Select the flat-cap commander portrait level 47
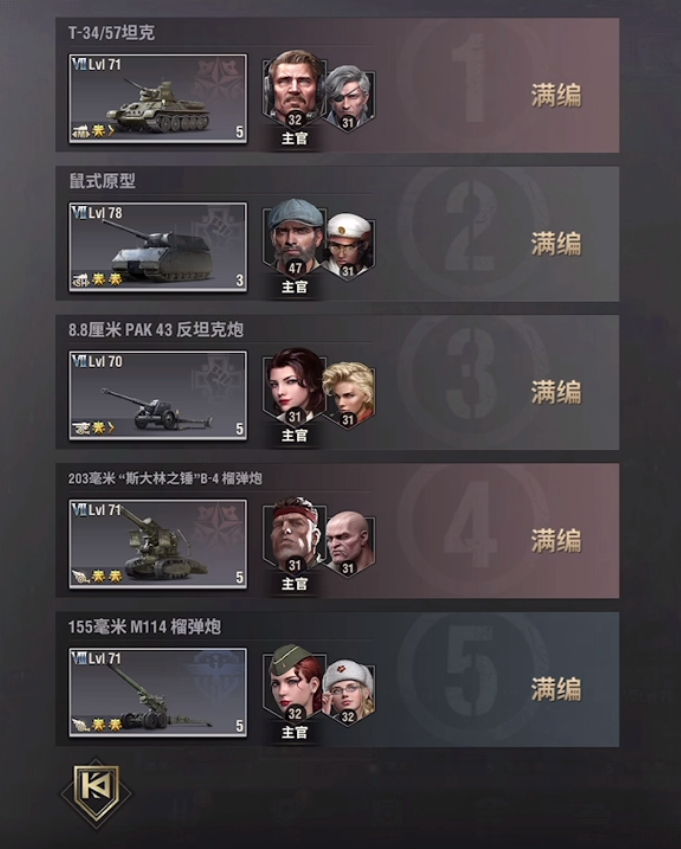The width and height of the screenshot is (681, 849). (294, 238)
